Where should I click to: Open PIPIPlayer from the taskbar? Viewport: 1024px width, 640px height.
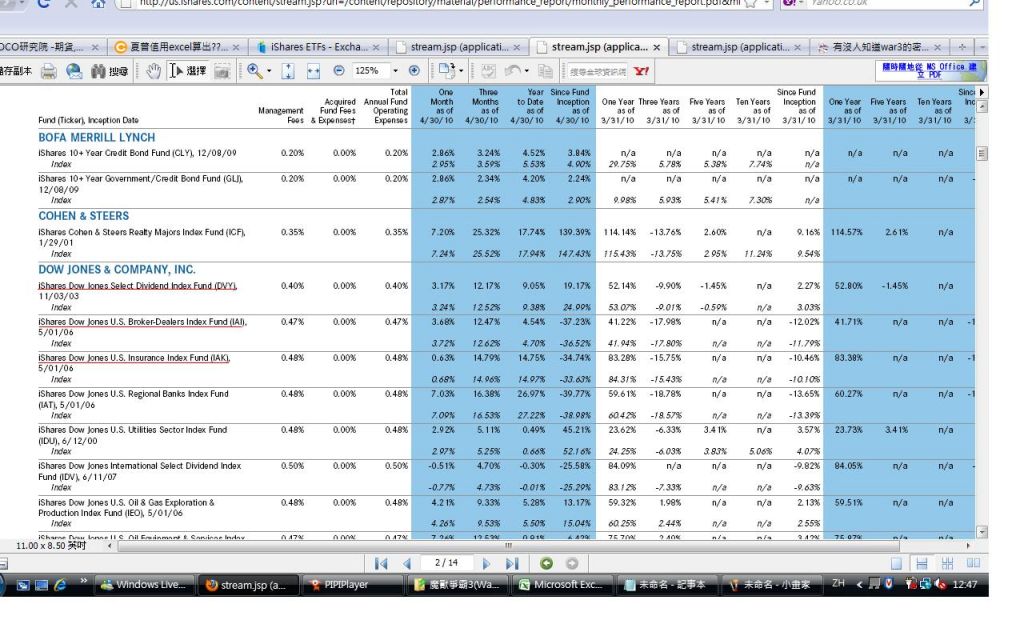click(351, 585)
